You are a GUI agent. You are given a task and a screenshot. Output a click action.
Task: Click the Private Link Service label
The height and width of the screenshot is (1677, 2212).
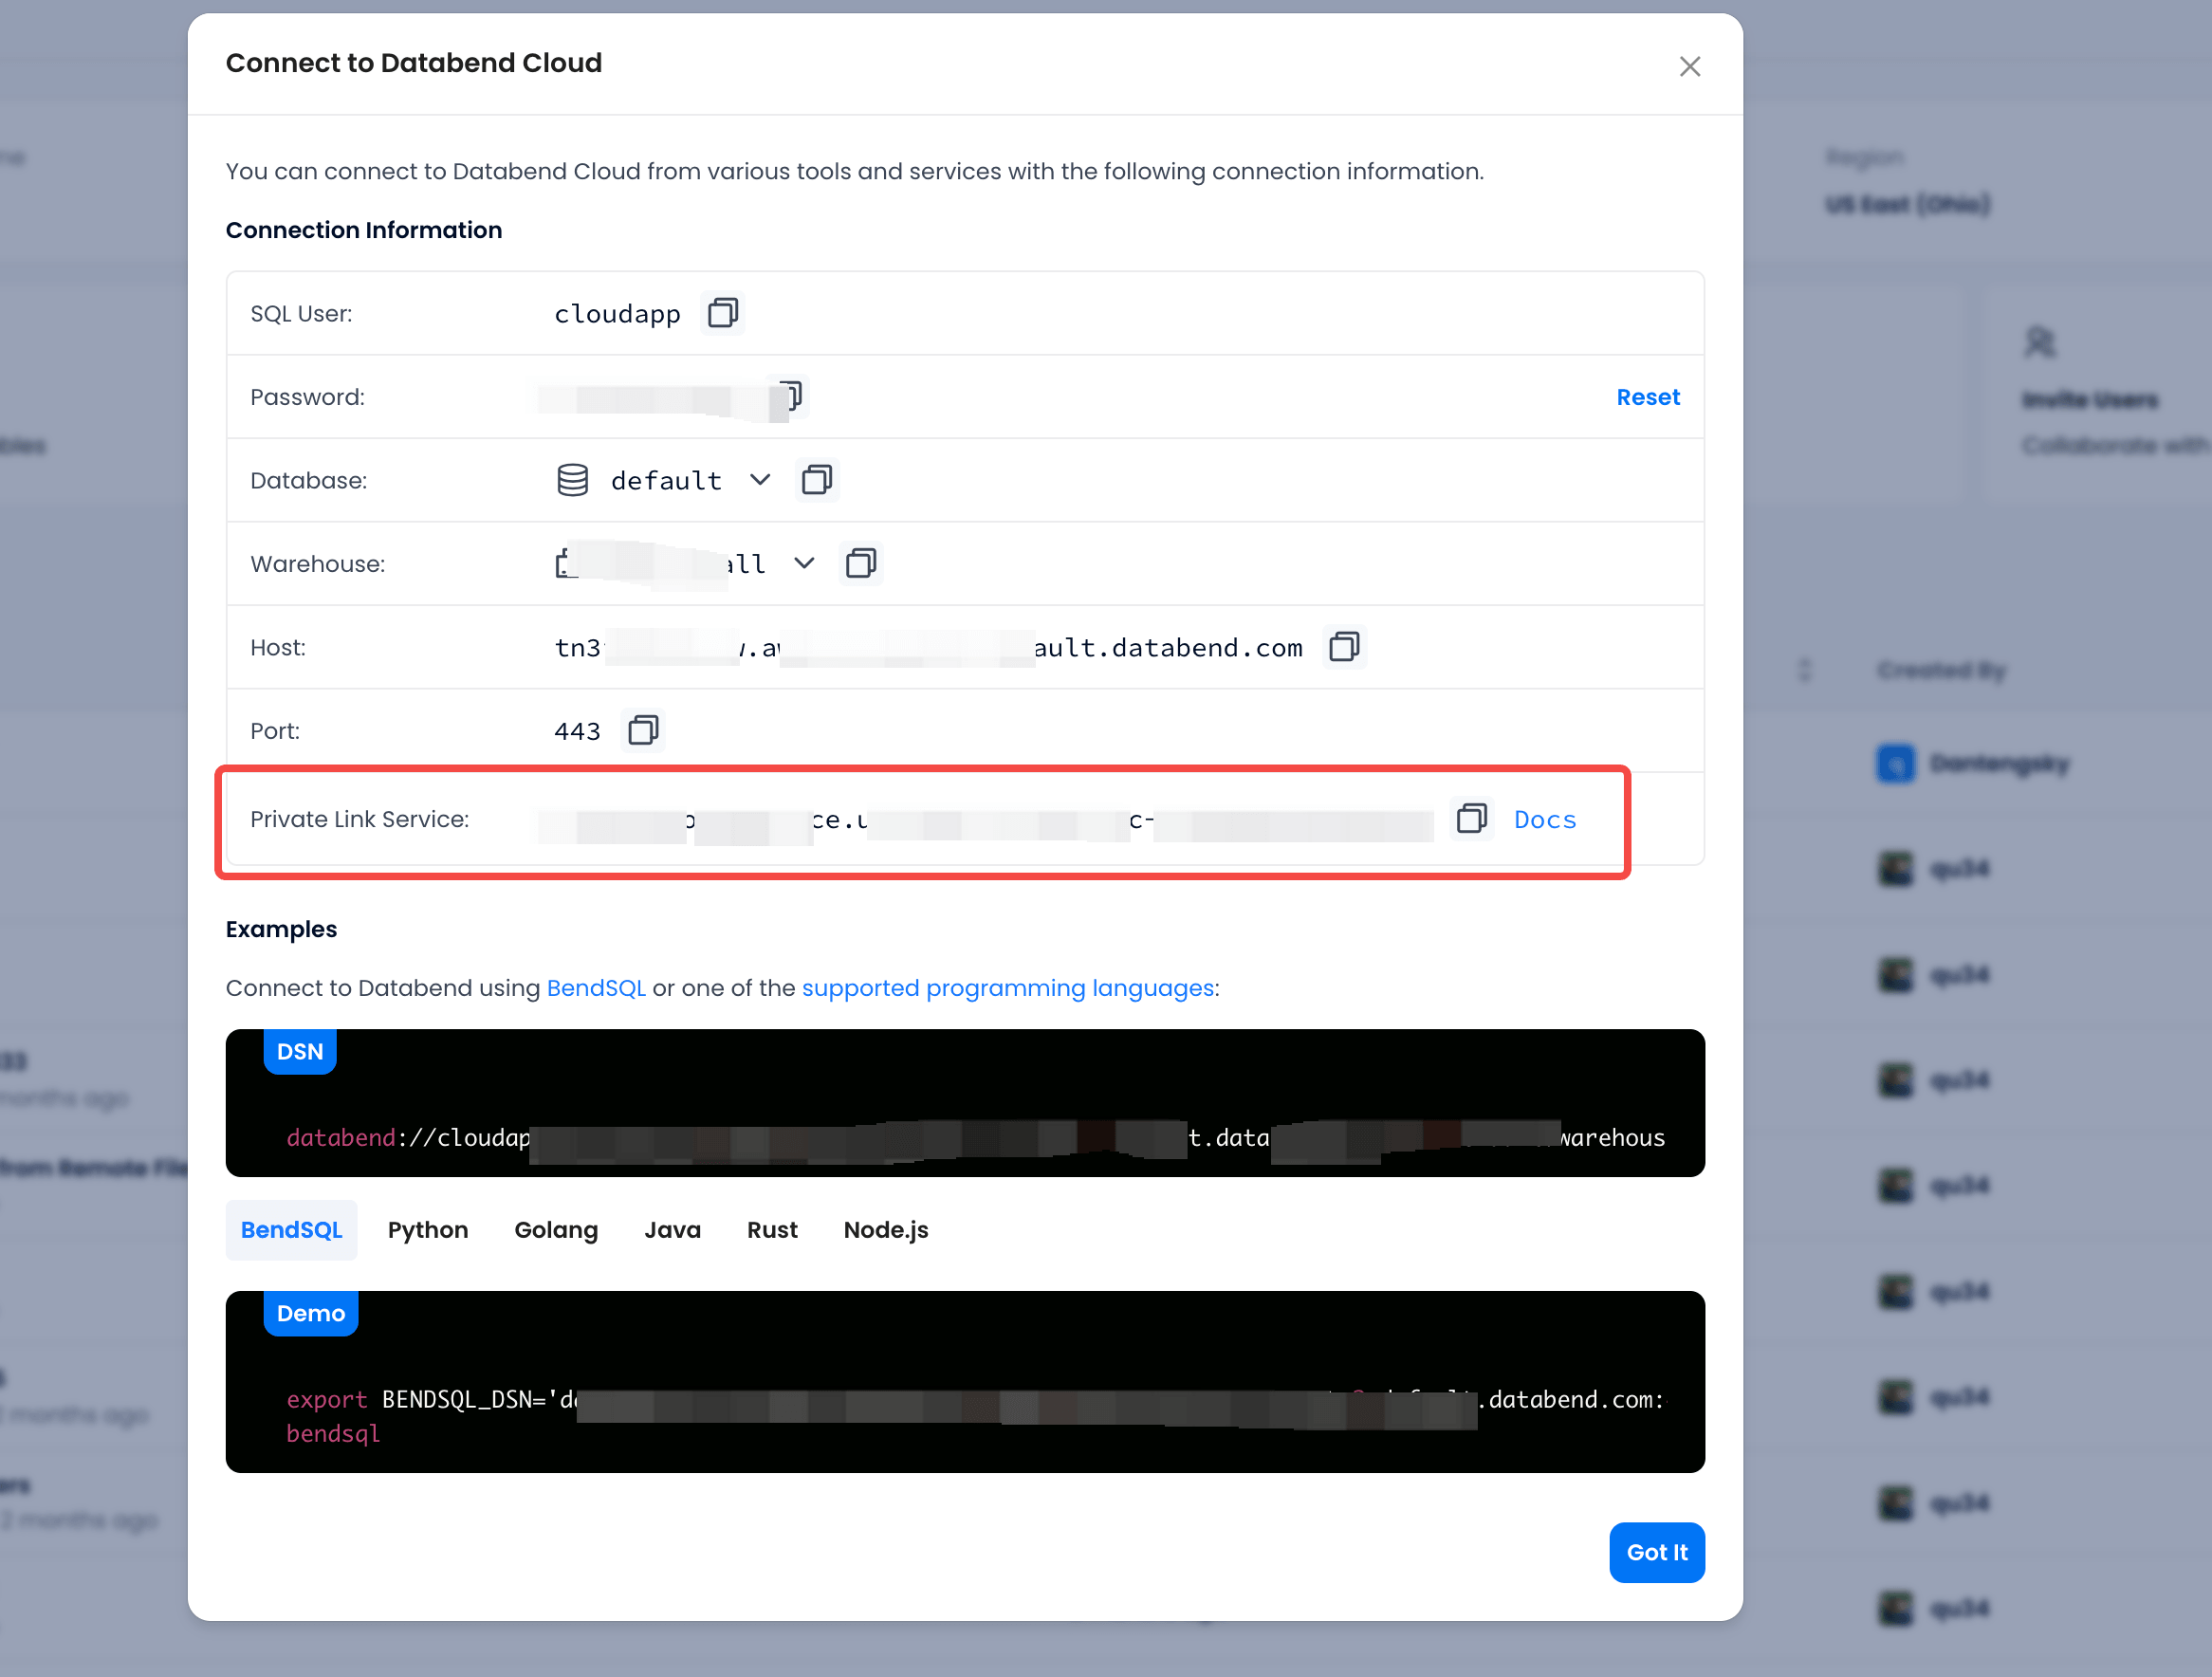point(359,819)
